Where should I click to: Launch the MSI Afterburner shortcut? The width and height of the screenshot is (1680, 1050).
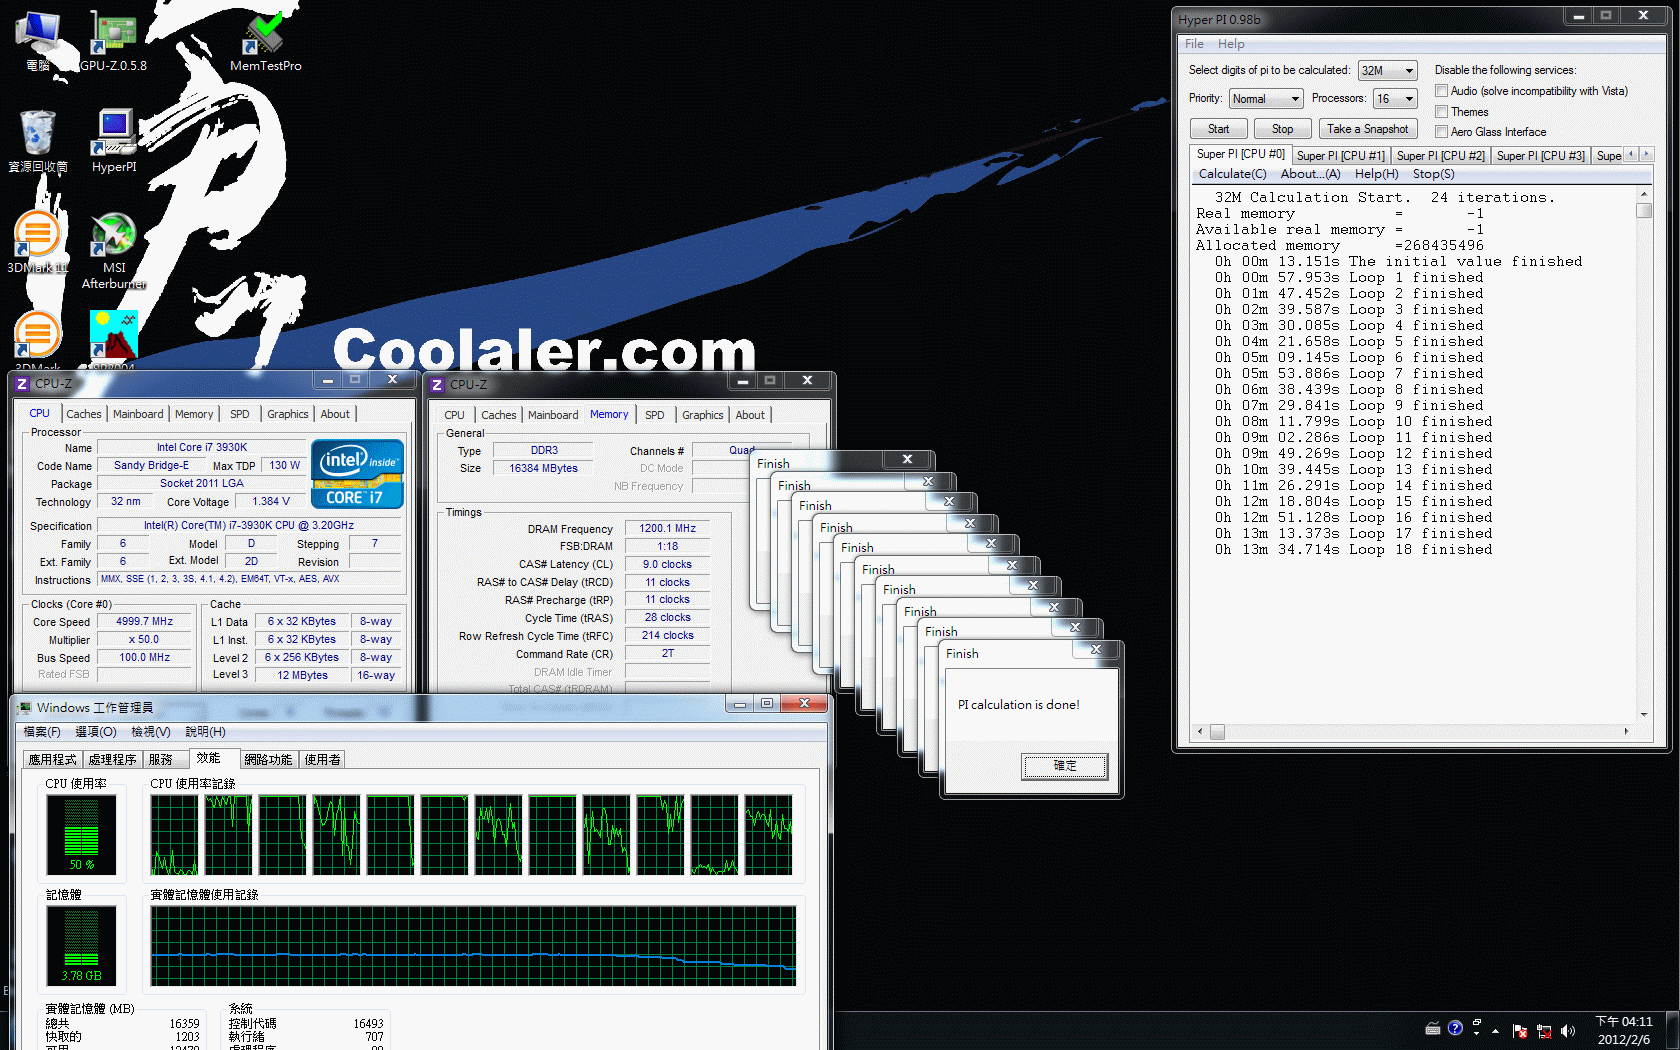[114, 250]
